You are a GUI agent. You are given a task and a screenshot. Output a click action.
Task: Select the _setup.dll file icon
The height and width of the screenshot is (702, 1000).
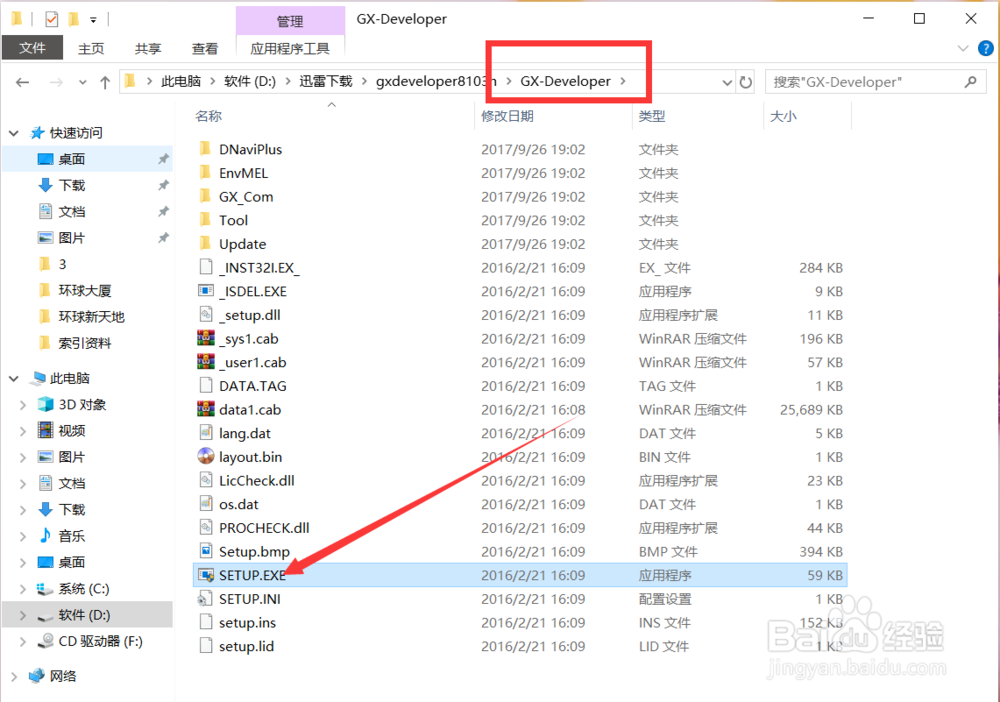coord(205,314)
